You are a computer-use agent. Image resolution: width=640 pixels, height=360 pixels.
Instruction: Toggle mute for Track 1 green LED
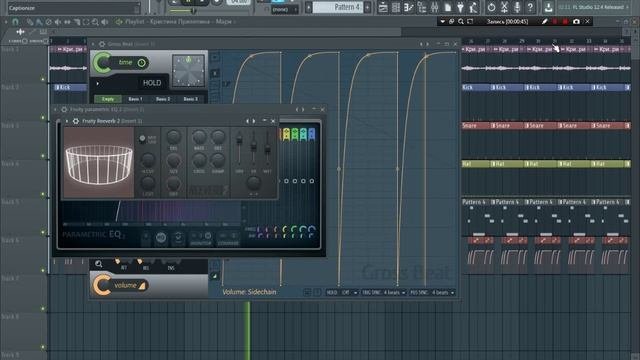(43, 79)
